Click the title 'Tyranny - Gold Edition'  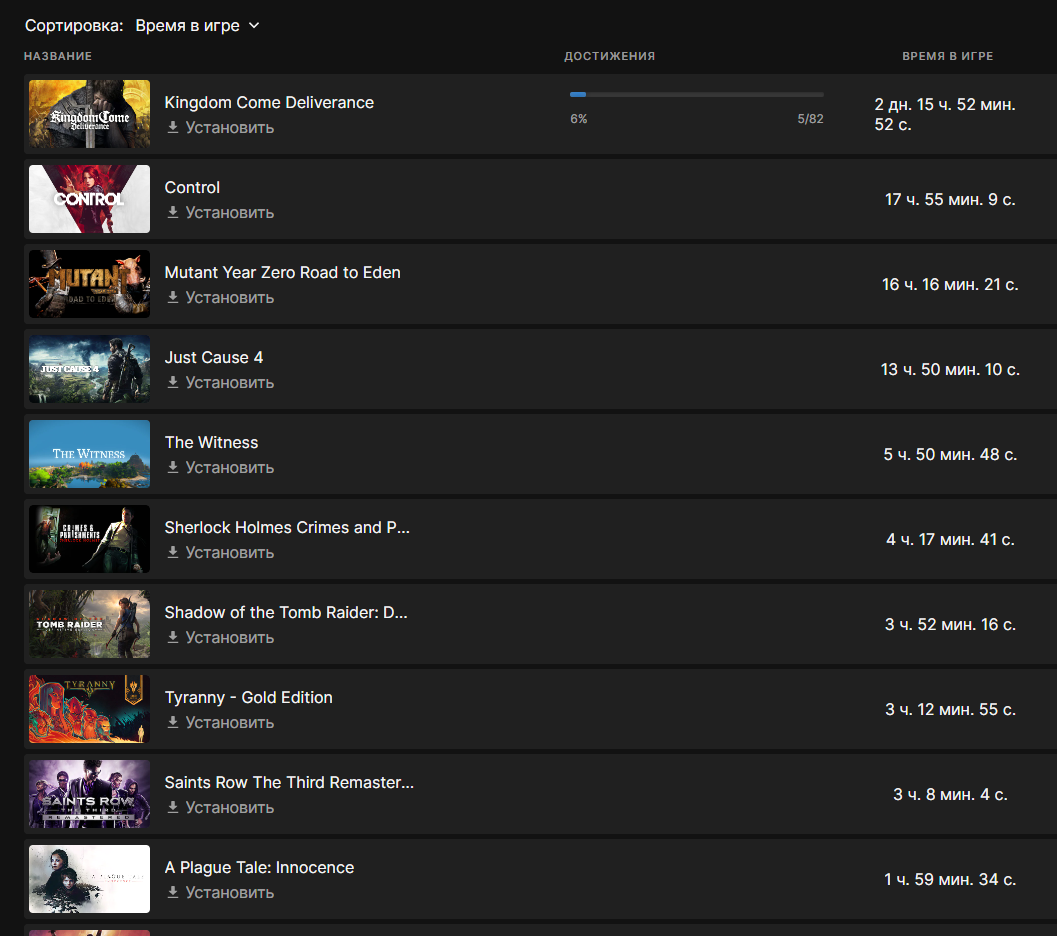[x=249, y=697]
